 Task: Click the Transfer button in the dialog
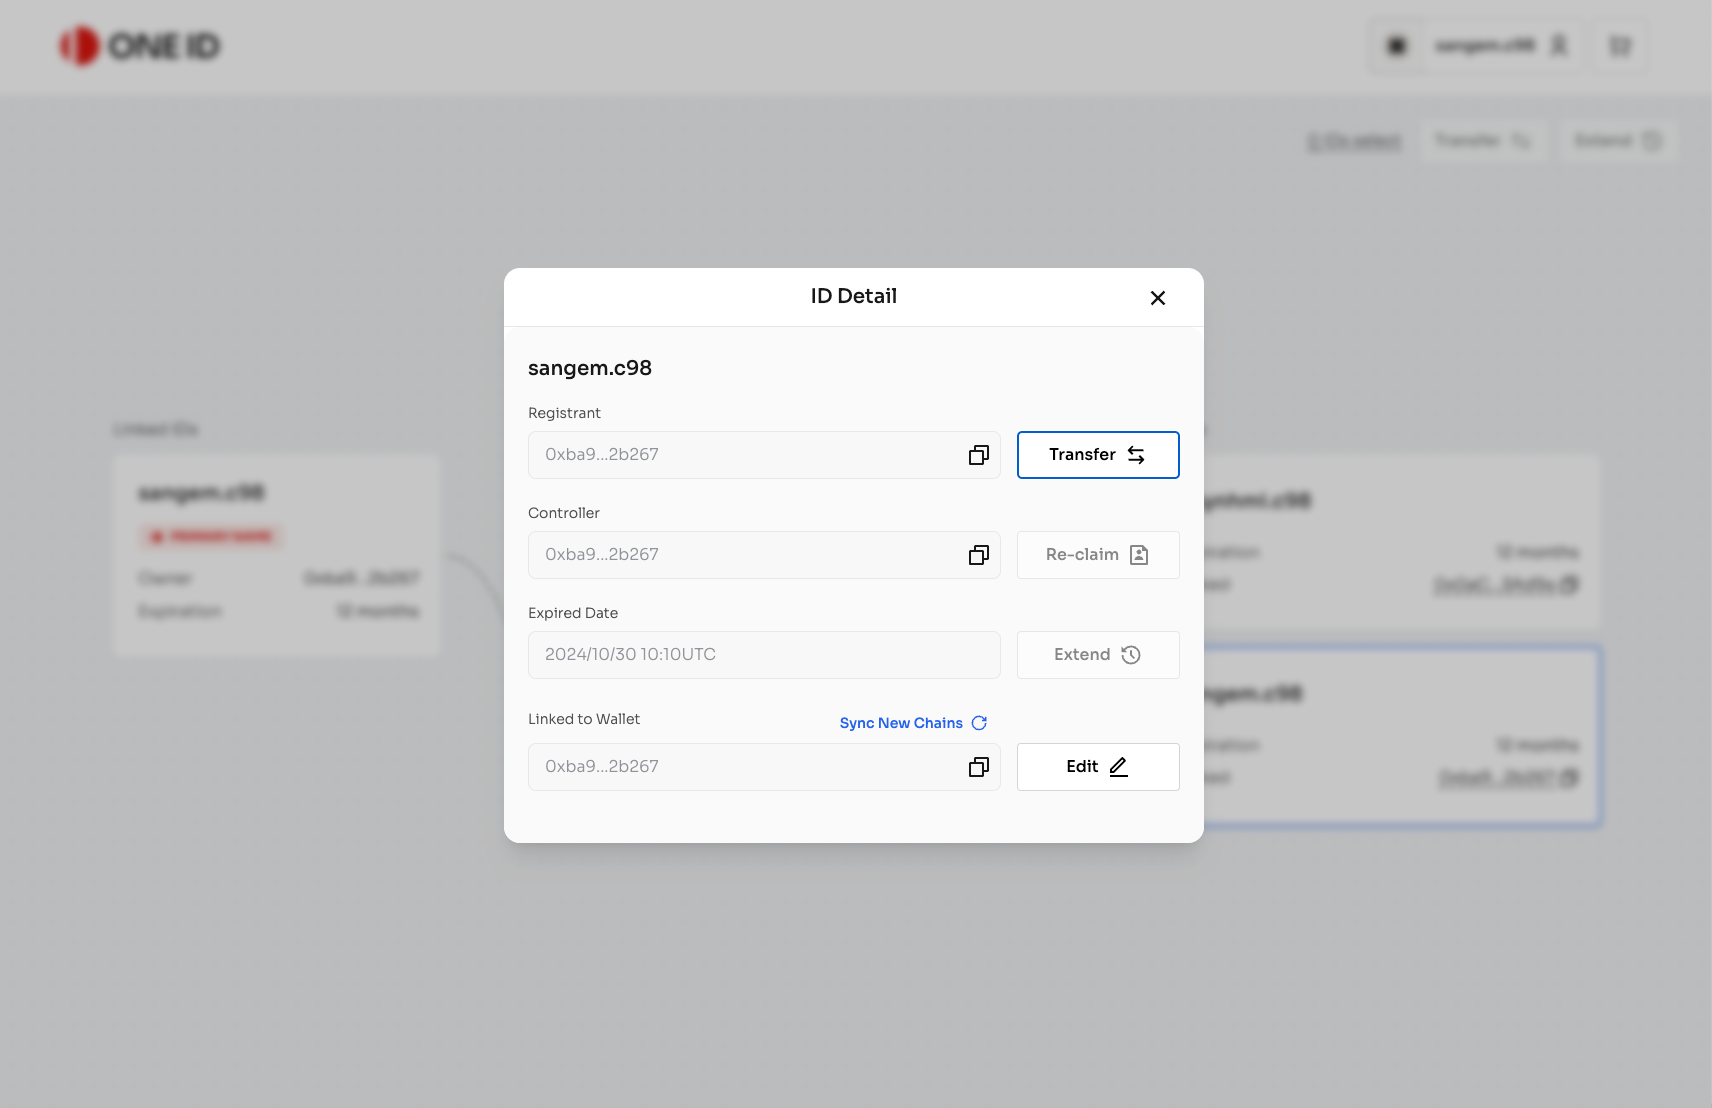tap(1098, 455)
